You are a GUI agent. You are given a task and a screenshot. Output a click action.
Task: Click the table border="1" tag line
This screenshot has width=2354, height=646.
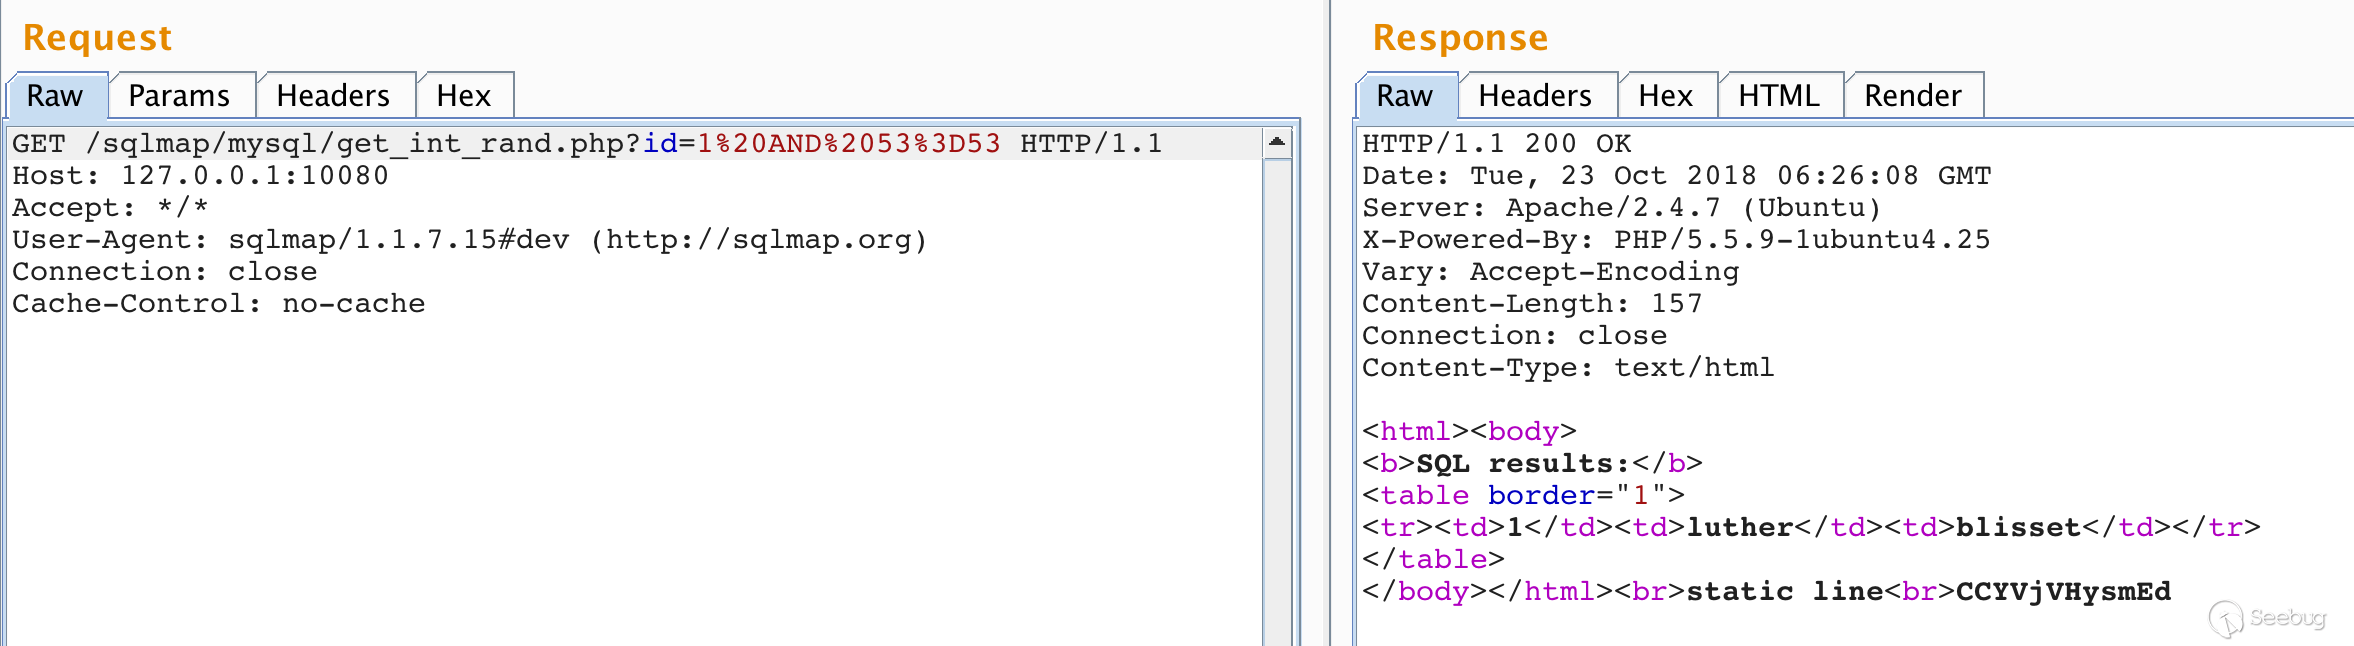(1523, 496)
